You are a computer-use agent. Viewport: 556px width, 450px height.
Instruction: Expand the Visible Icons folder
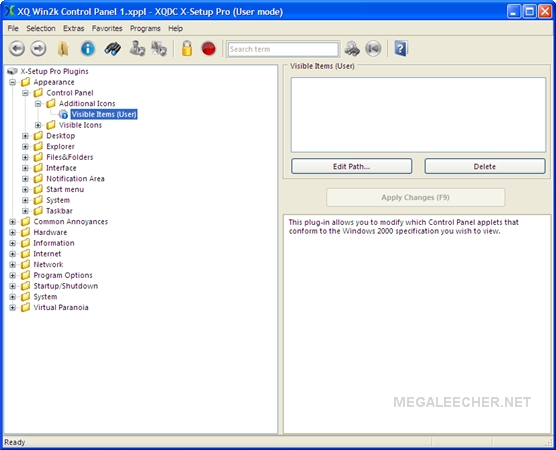tap(38, 125)
